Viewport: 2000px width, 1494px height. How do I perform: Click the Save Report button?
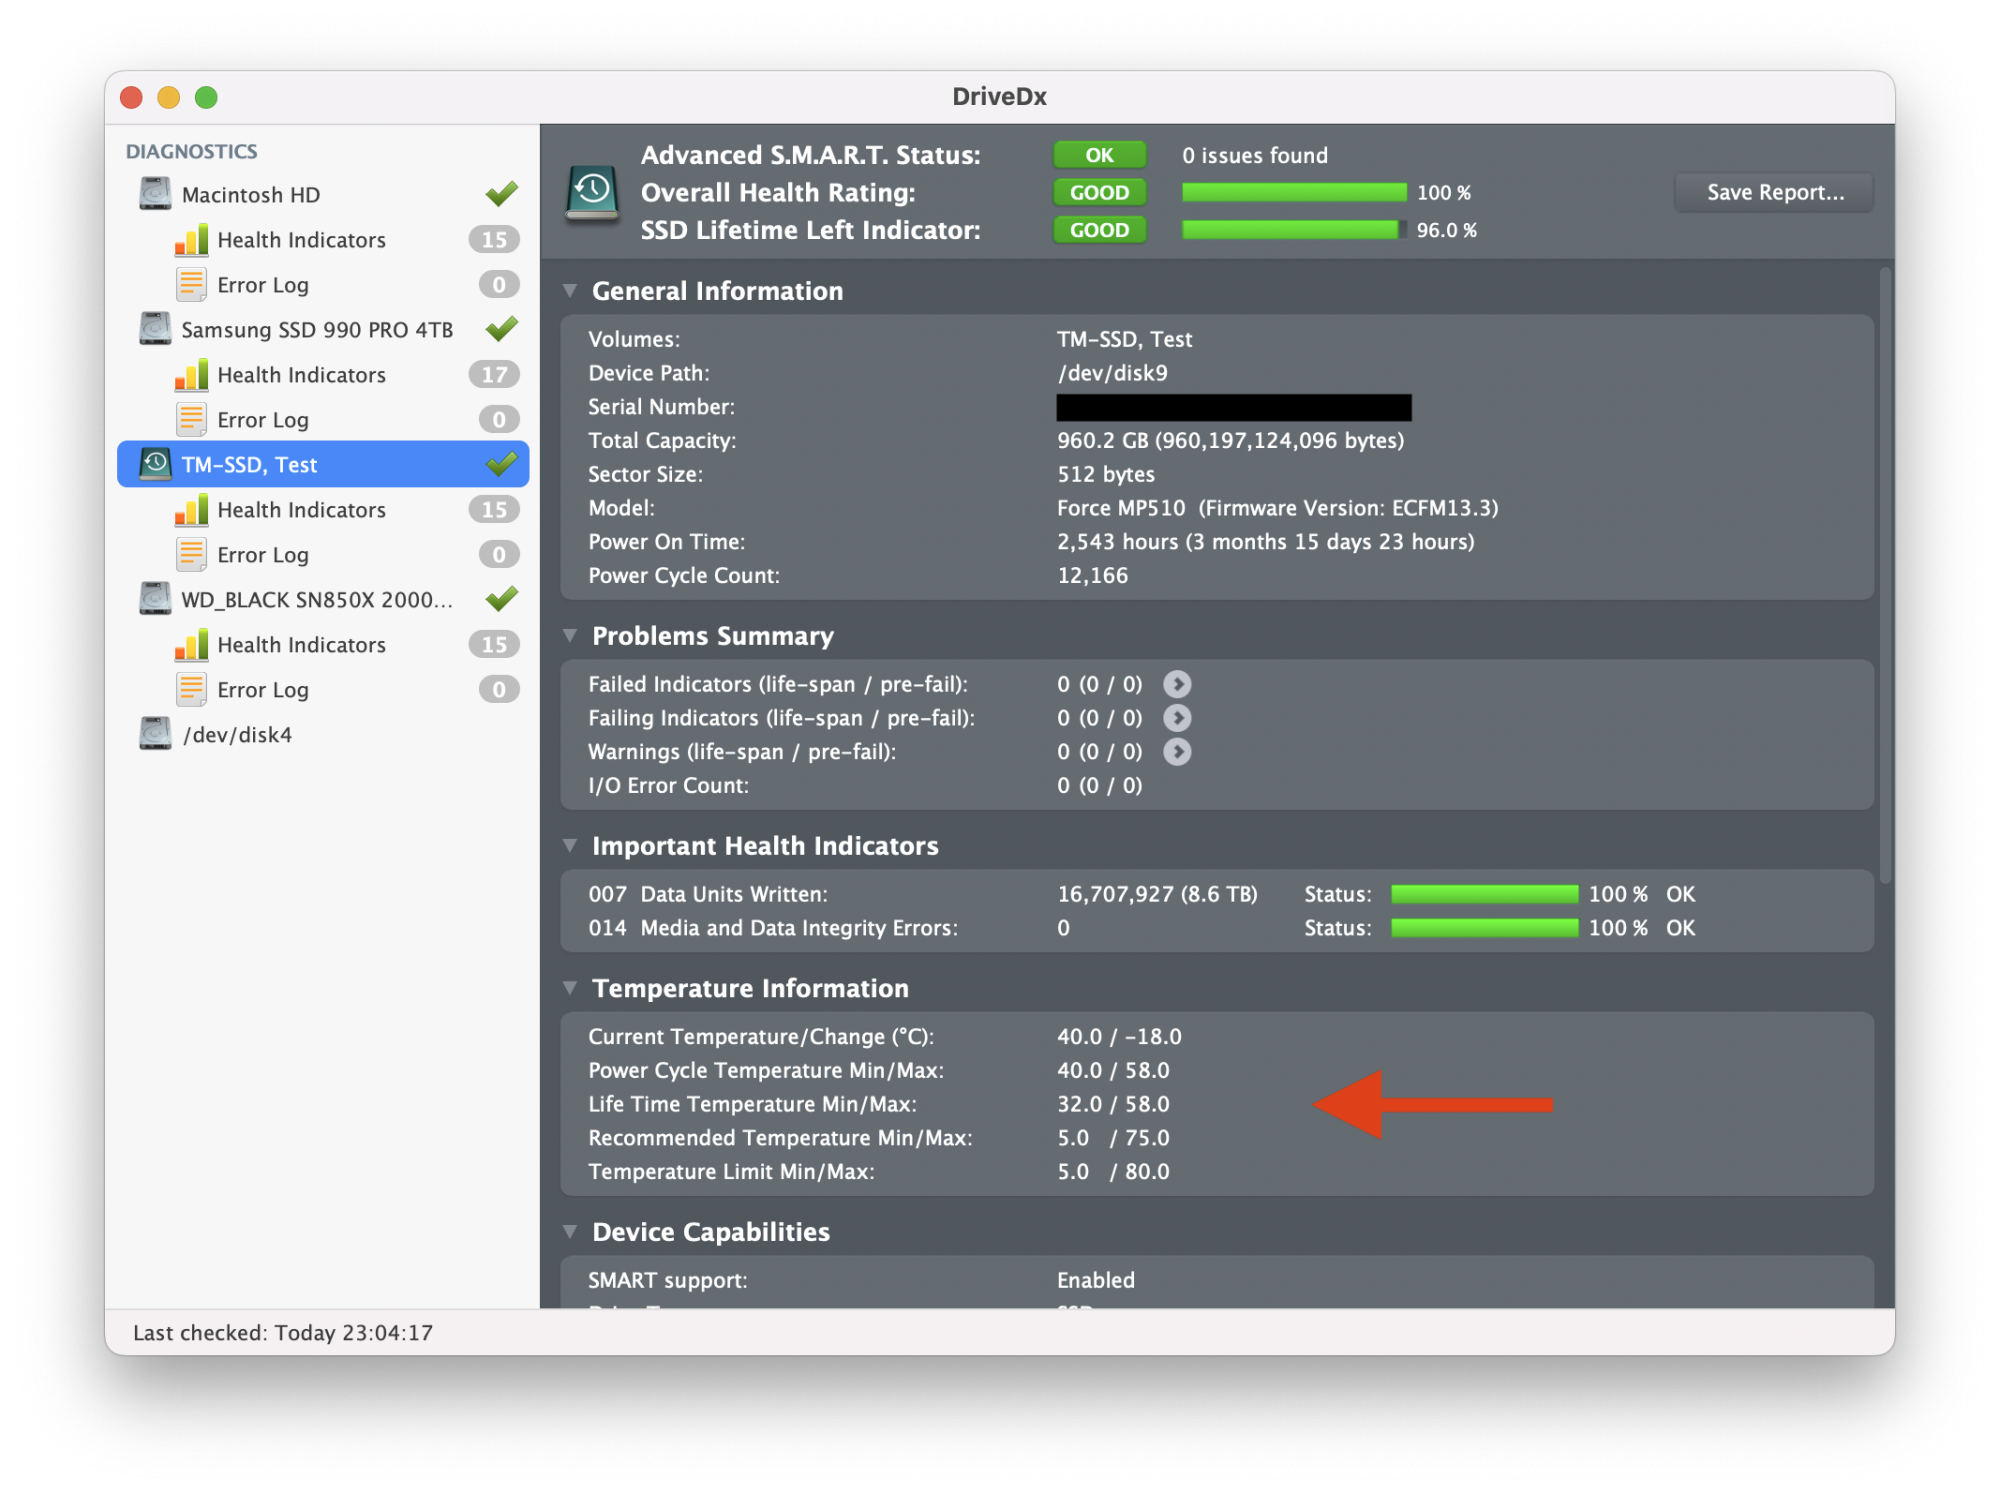(x=1774, y=192)
